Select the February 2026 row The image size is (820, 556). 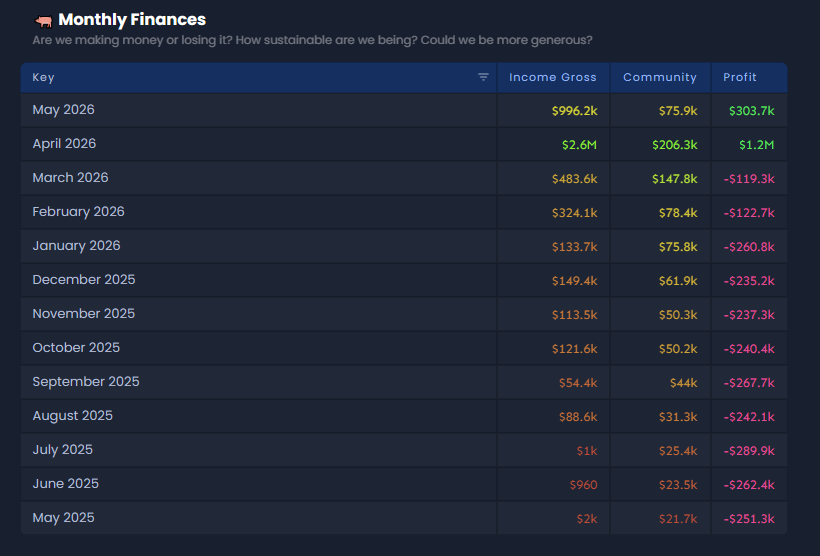(x=404, y=212)
